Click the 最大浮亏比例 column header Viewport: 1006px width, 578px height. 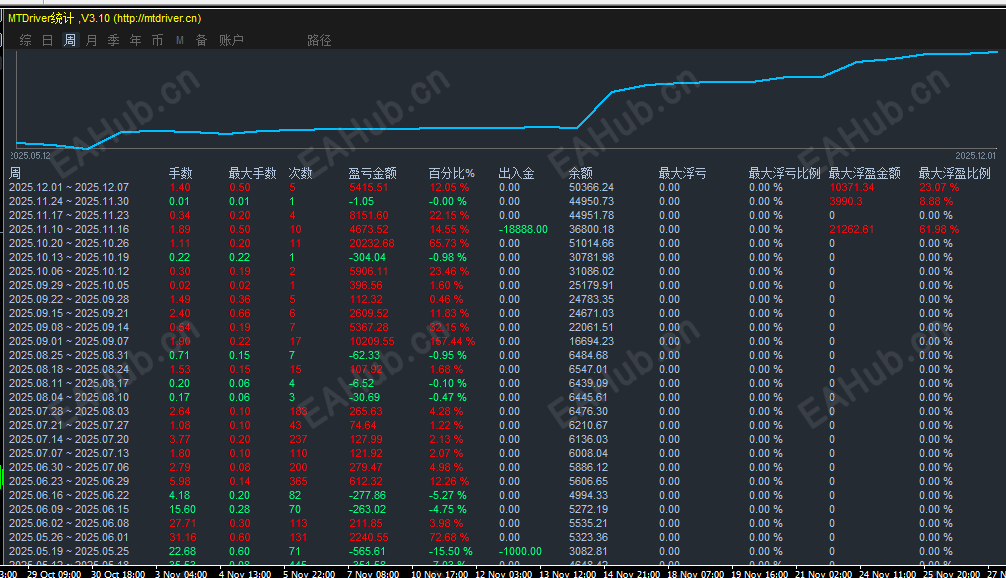click(785, 173)
